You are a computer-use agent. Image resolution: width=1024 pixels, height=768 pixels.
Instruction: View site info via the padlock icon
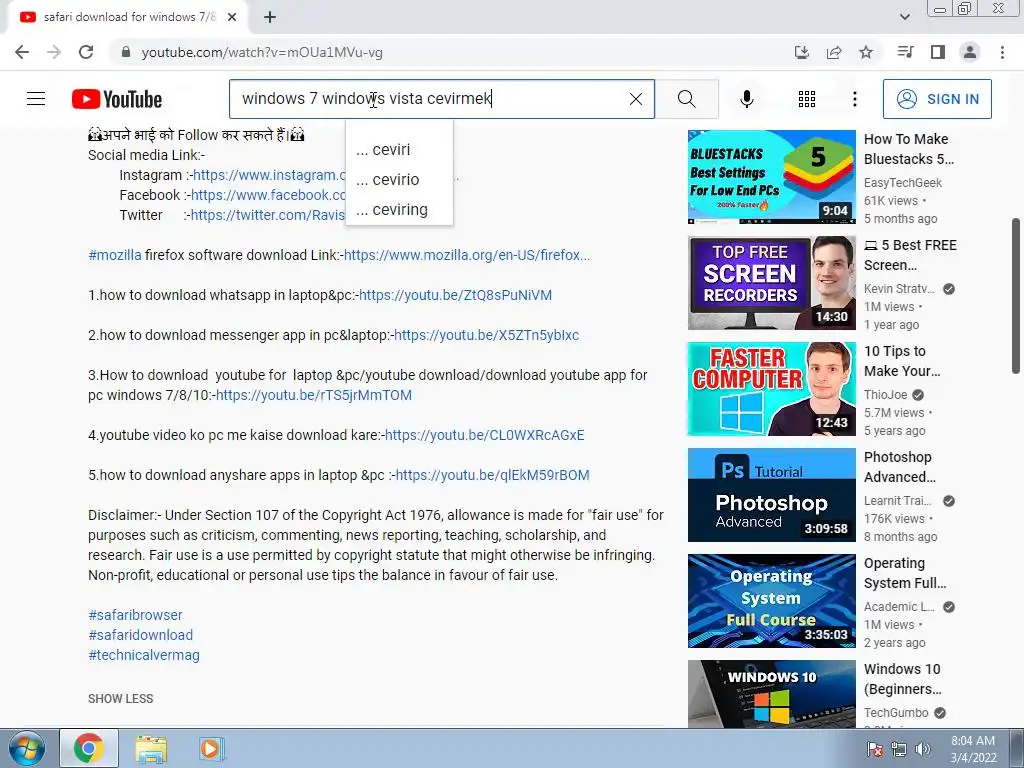click(x=126, y=52)
